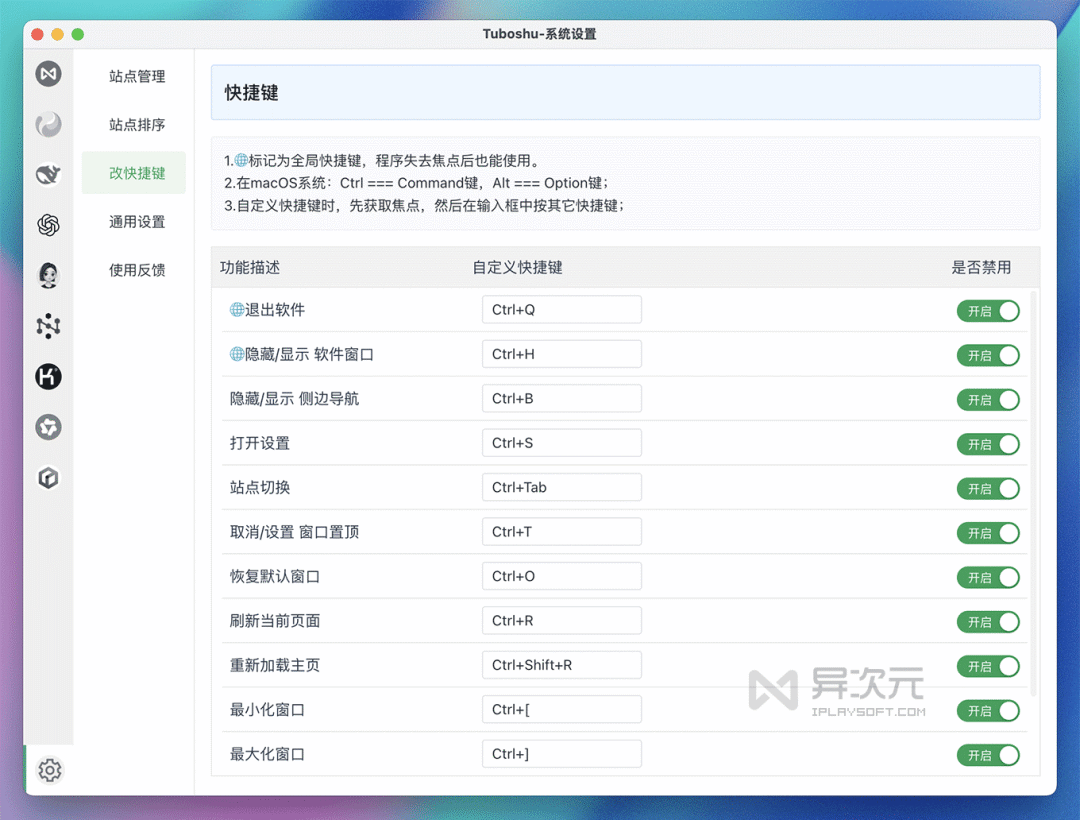
Task: Open the 站点排序 settings page
Action: [x=134, y=124]
